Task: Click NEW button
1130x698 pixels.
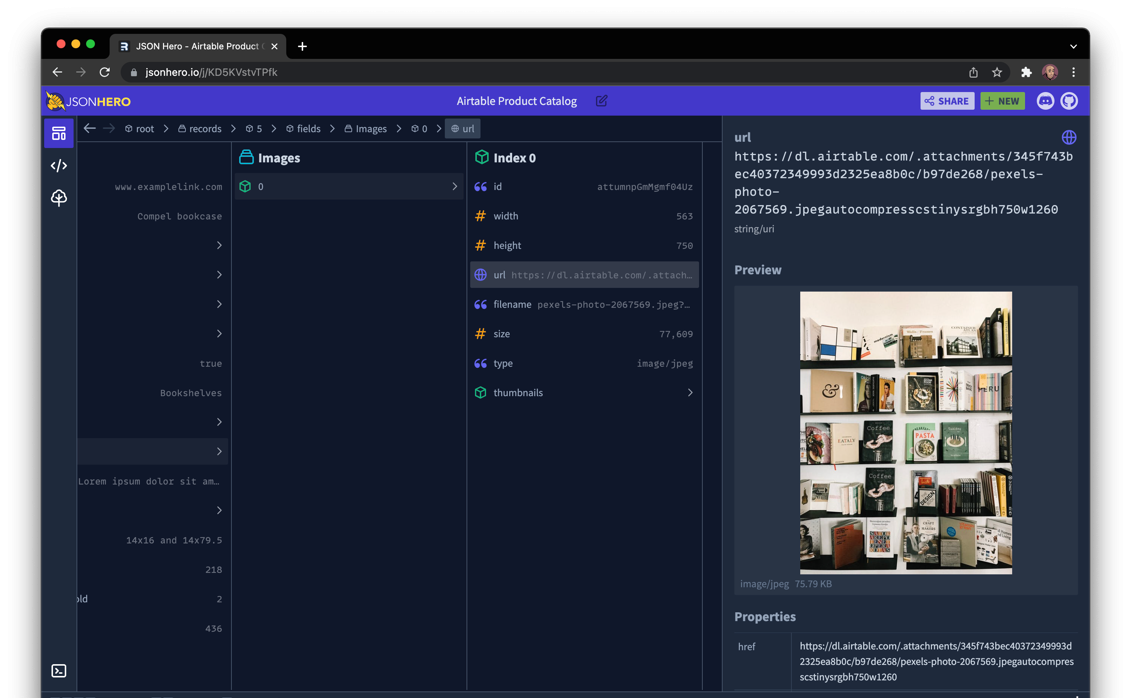Action: pos(1002,101)
